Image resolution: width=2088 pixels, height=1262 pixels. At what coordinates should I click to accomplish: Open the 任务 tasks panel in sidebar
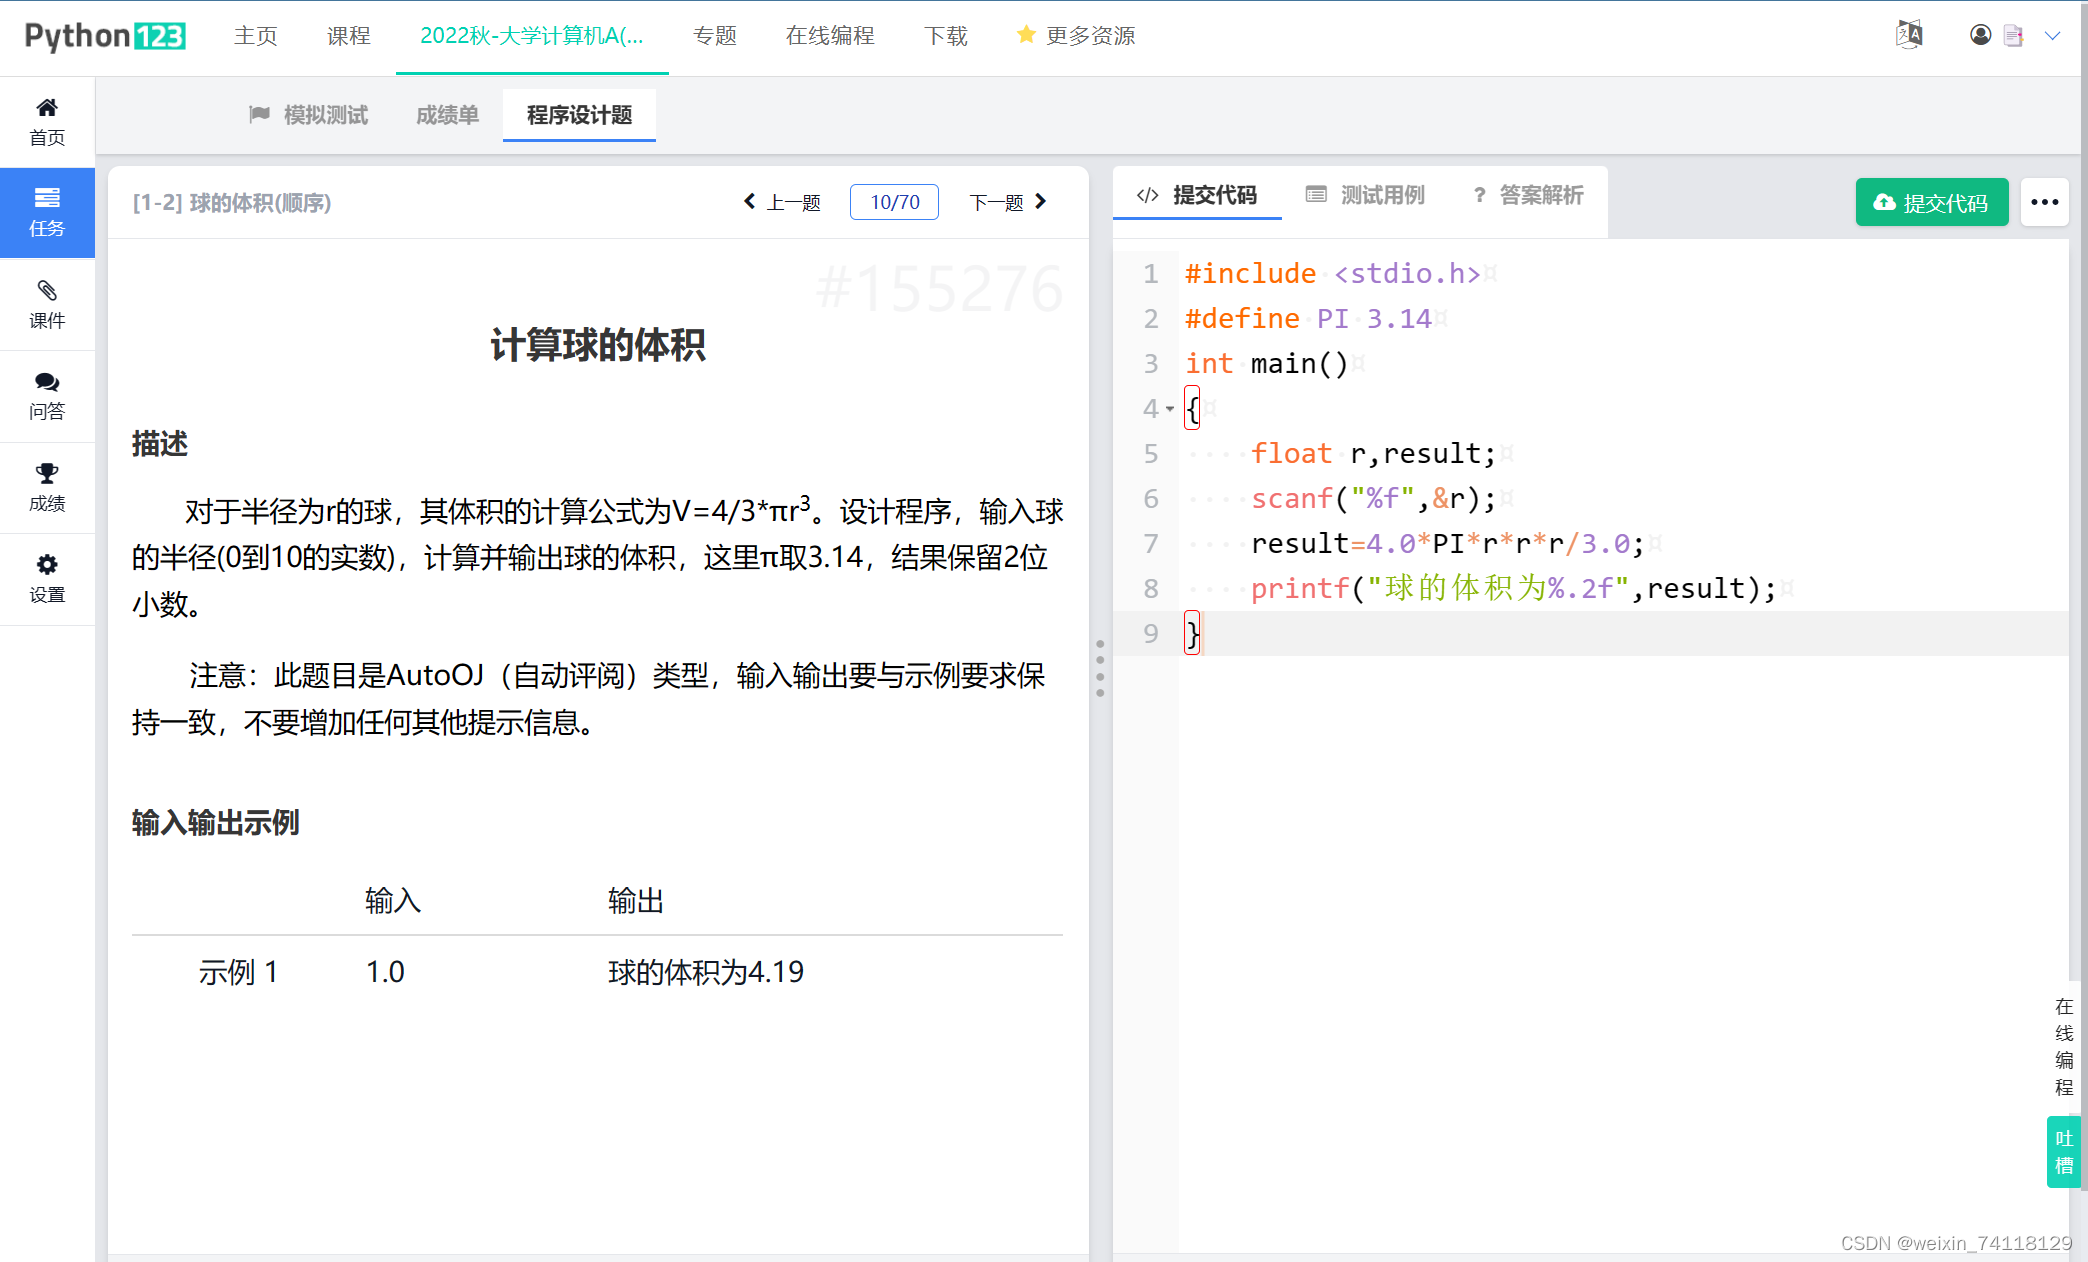point(47,198)
